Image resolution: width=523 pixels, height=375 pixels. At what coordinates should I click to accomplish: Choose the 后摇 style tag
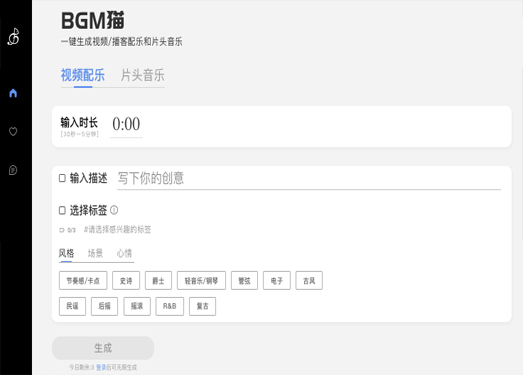coord(104,306)
